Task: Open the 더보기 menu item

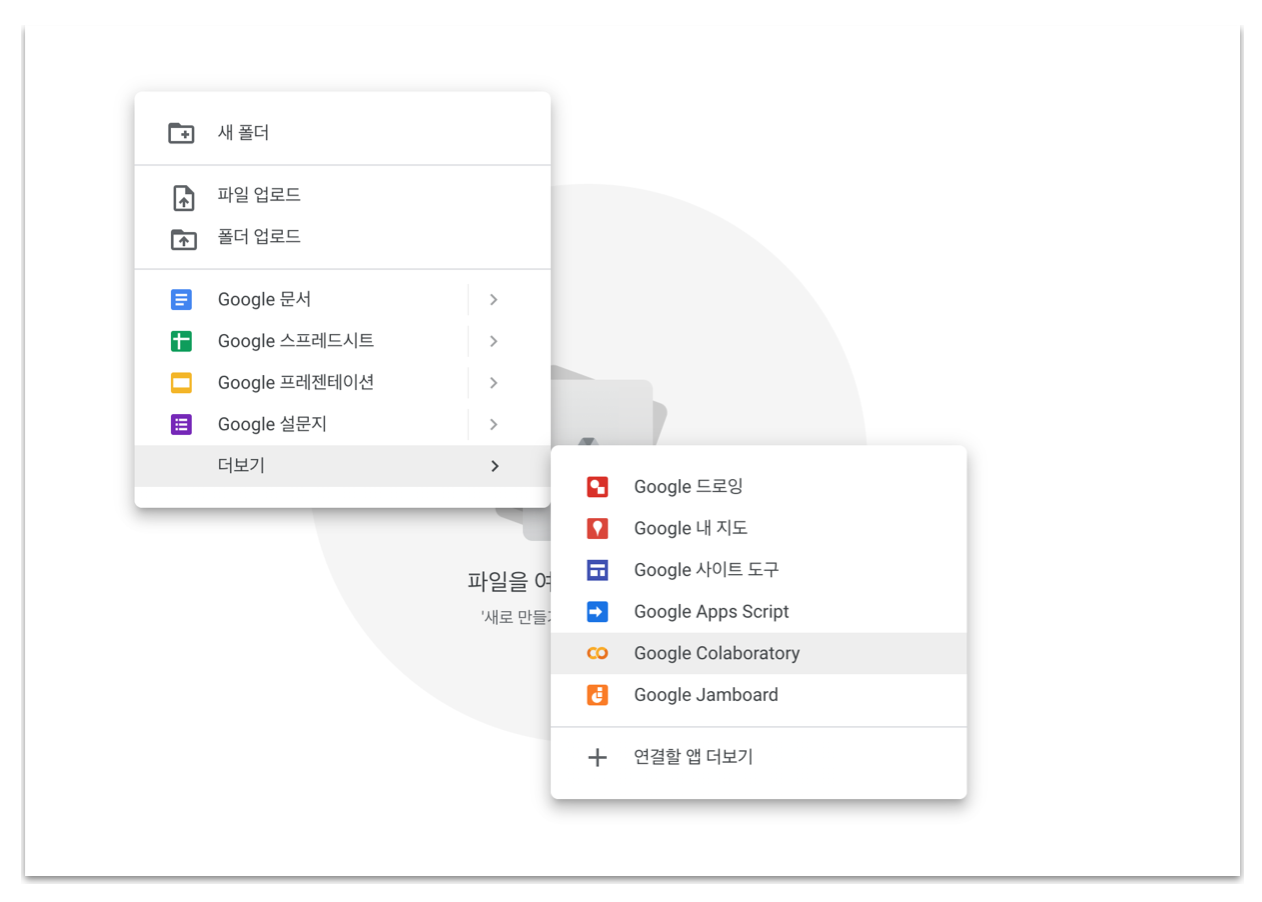Action: pyautogui.click(x=342, y=466)
